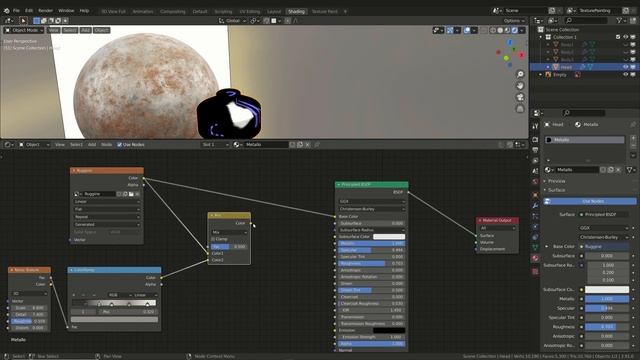Open the Render properties tab icon
Viewport: 640px width, 360px height.
point(535,140)
